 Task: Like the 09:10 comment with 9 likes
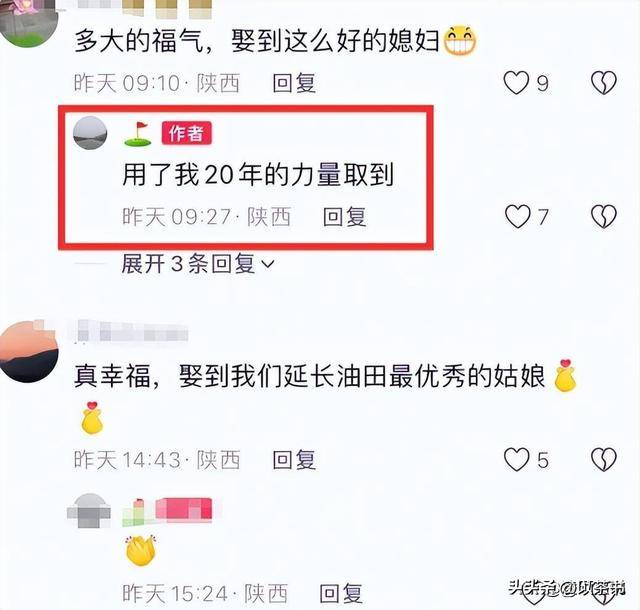click(516, 83)
